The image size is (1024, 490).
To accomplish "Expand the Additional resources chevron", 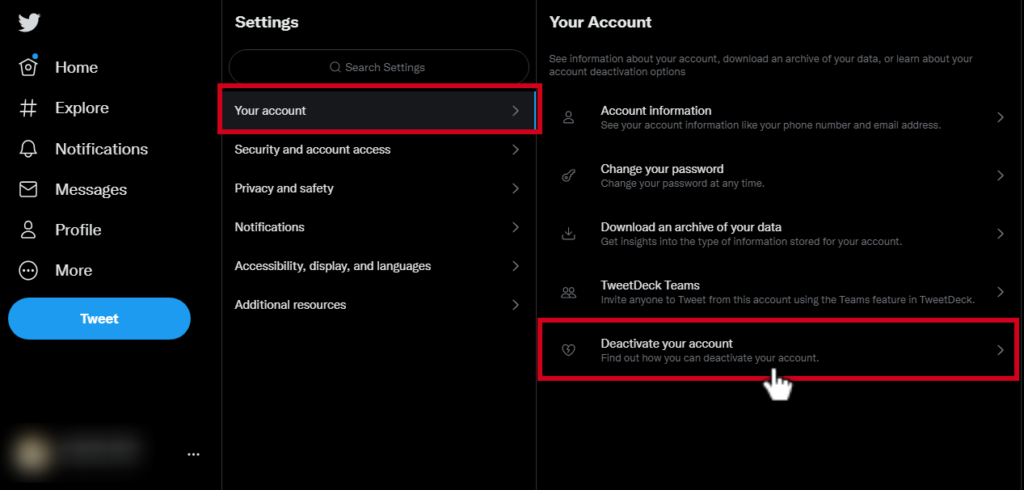I will tap(515, 304).
